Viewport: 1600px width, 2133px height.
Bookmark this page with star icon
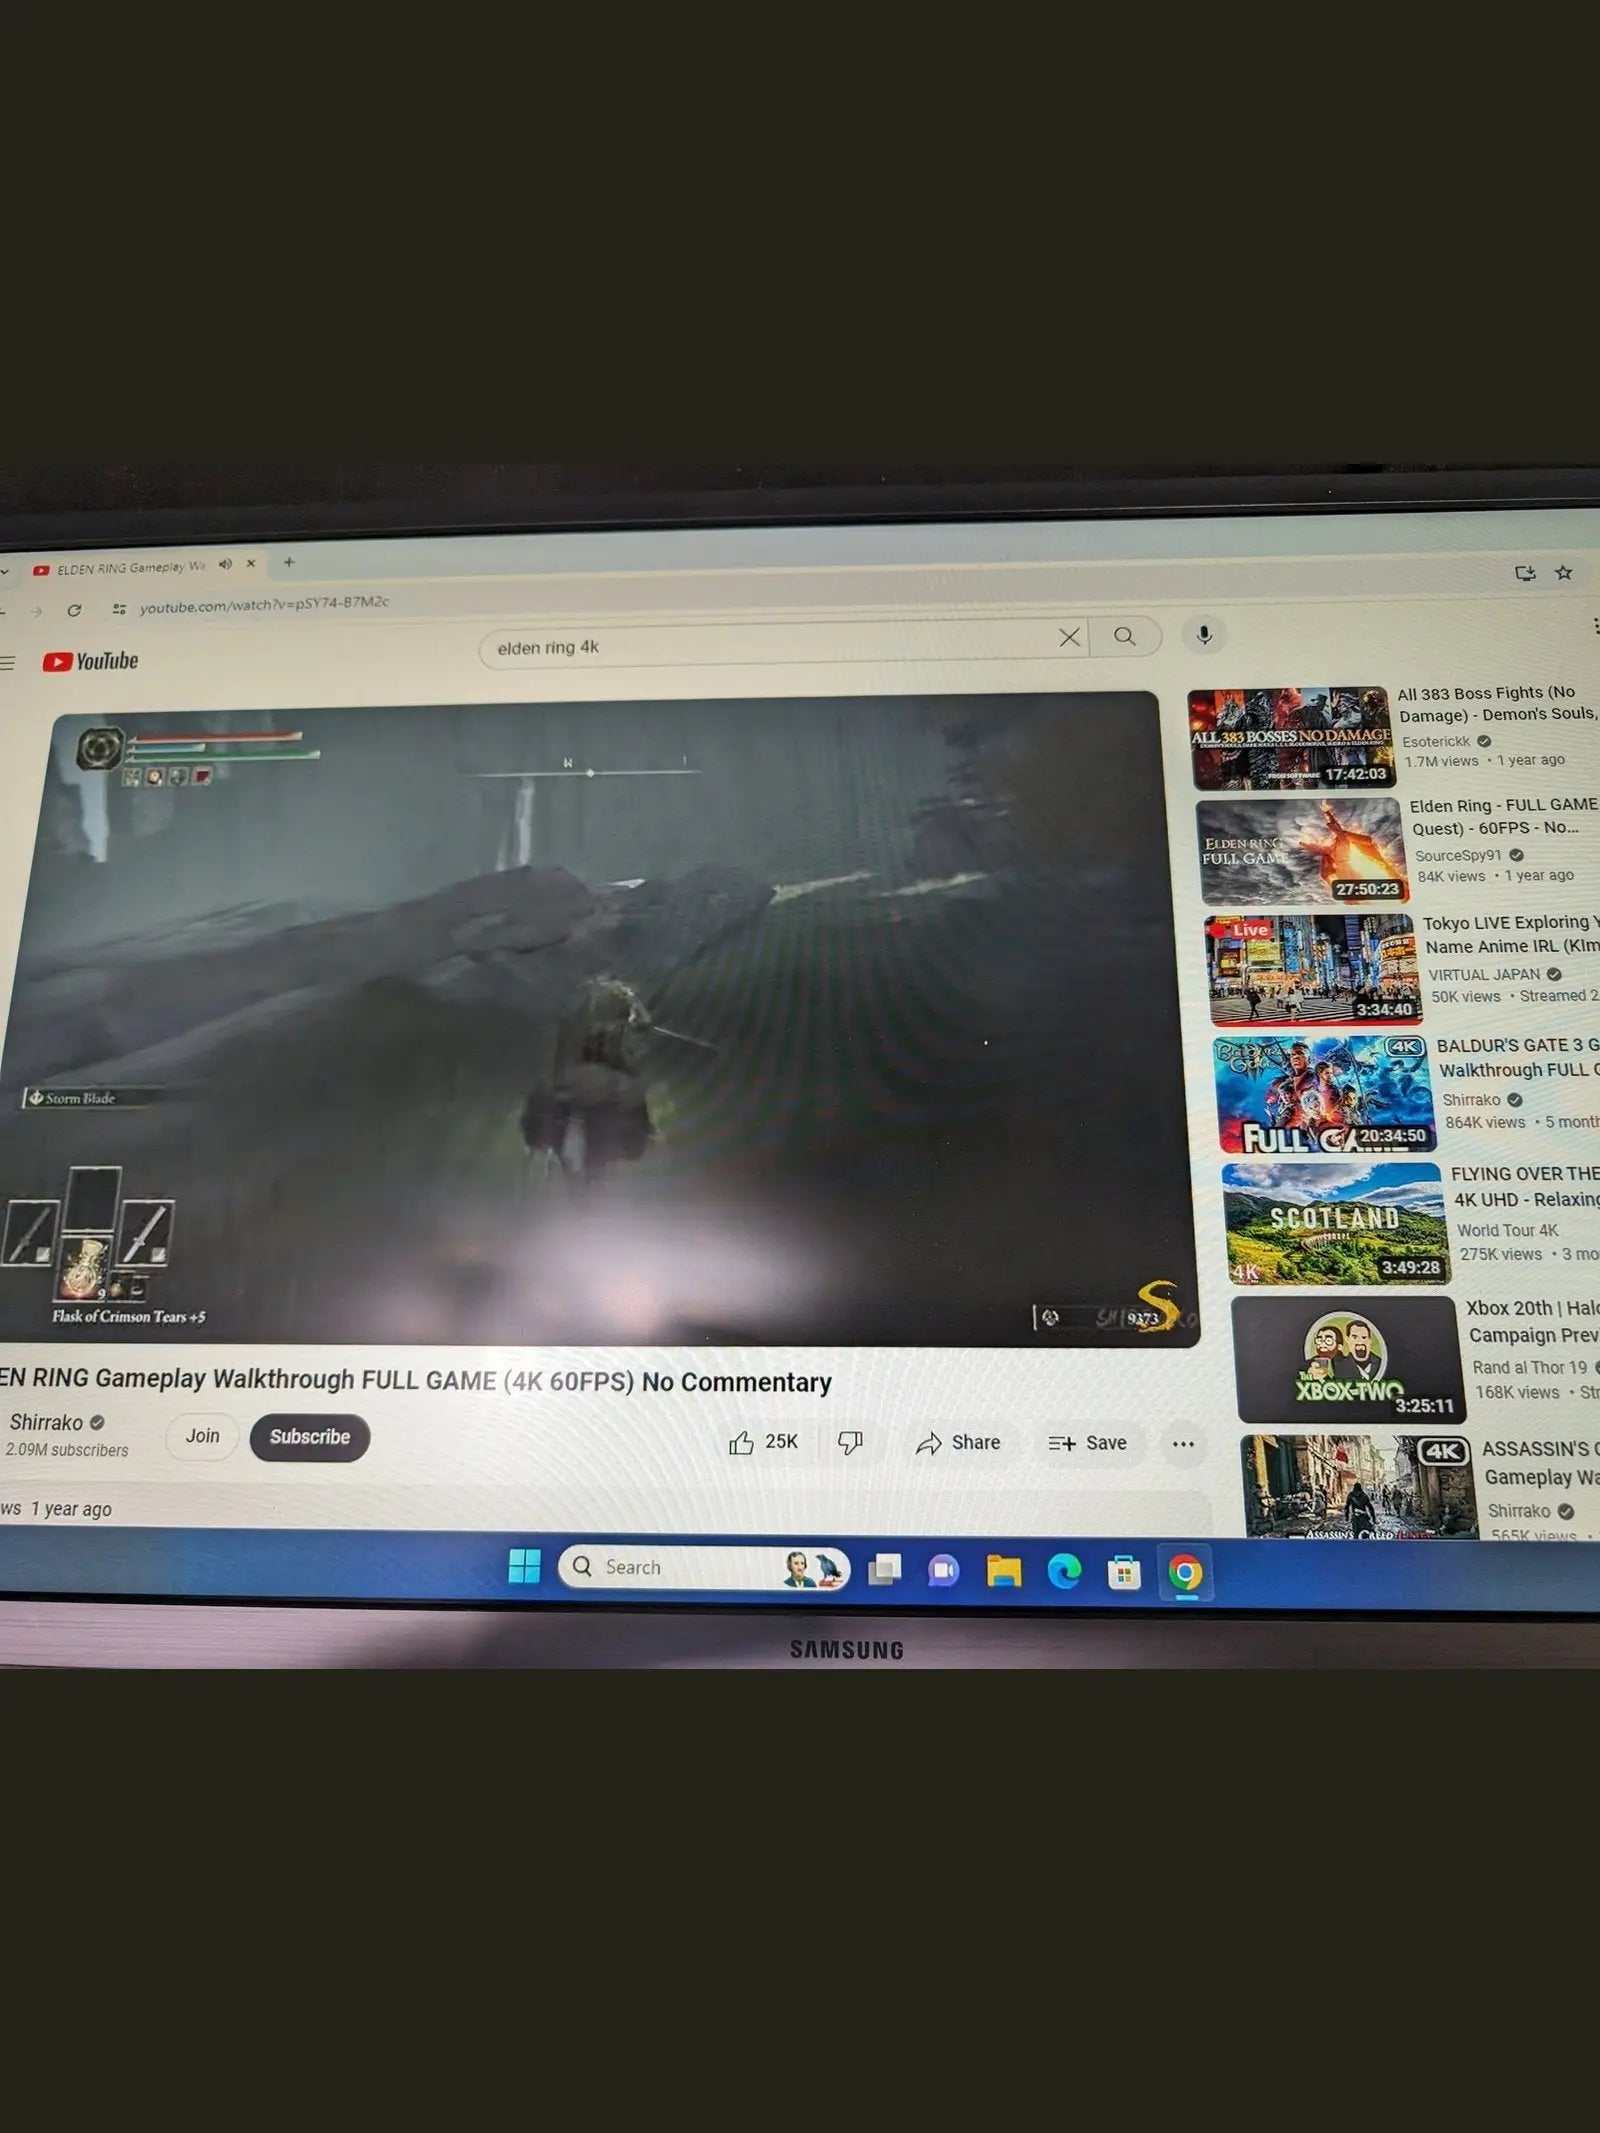point(1563,573)
